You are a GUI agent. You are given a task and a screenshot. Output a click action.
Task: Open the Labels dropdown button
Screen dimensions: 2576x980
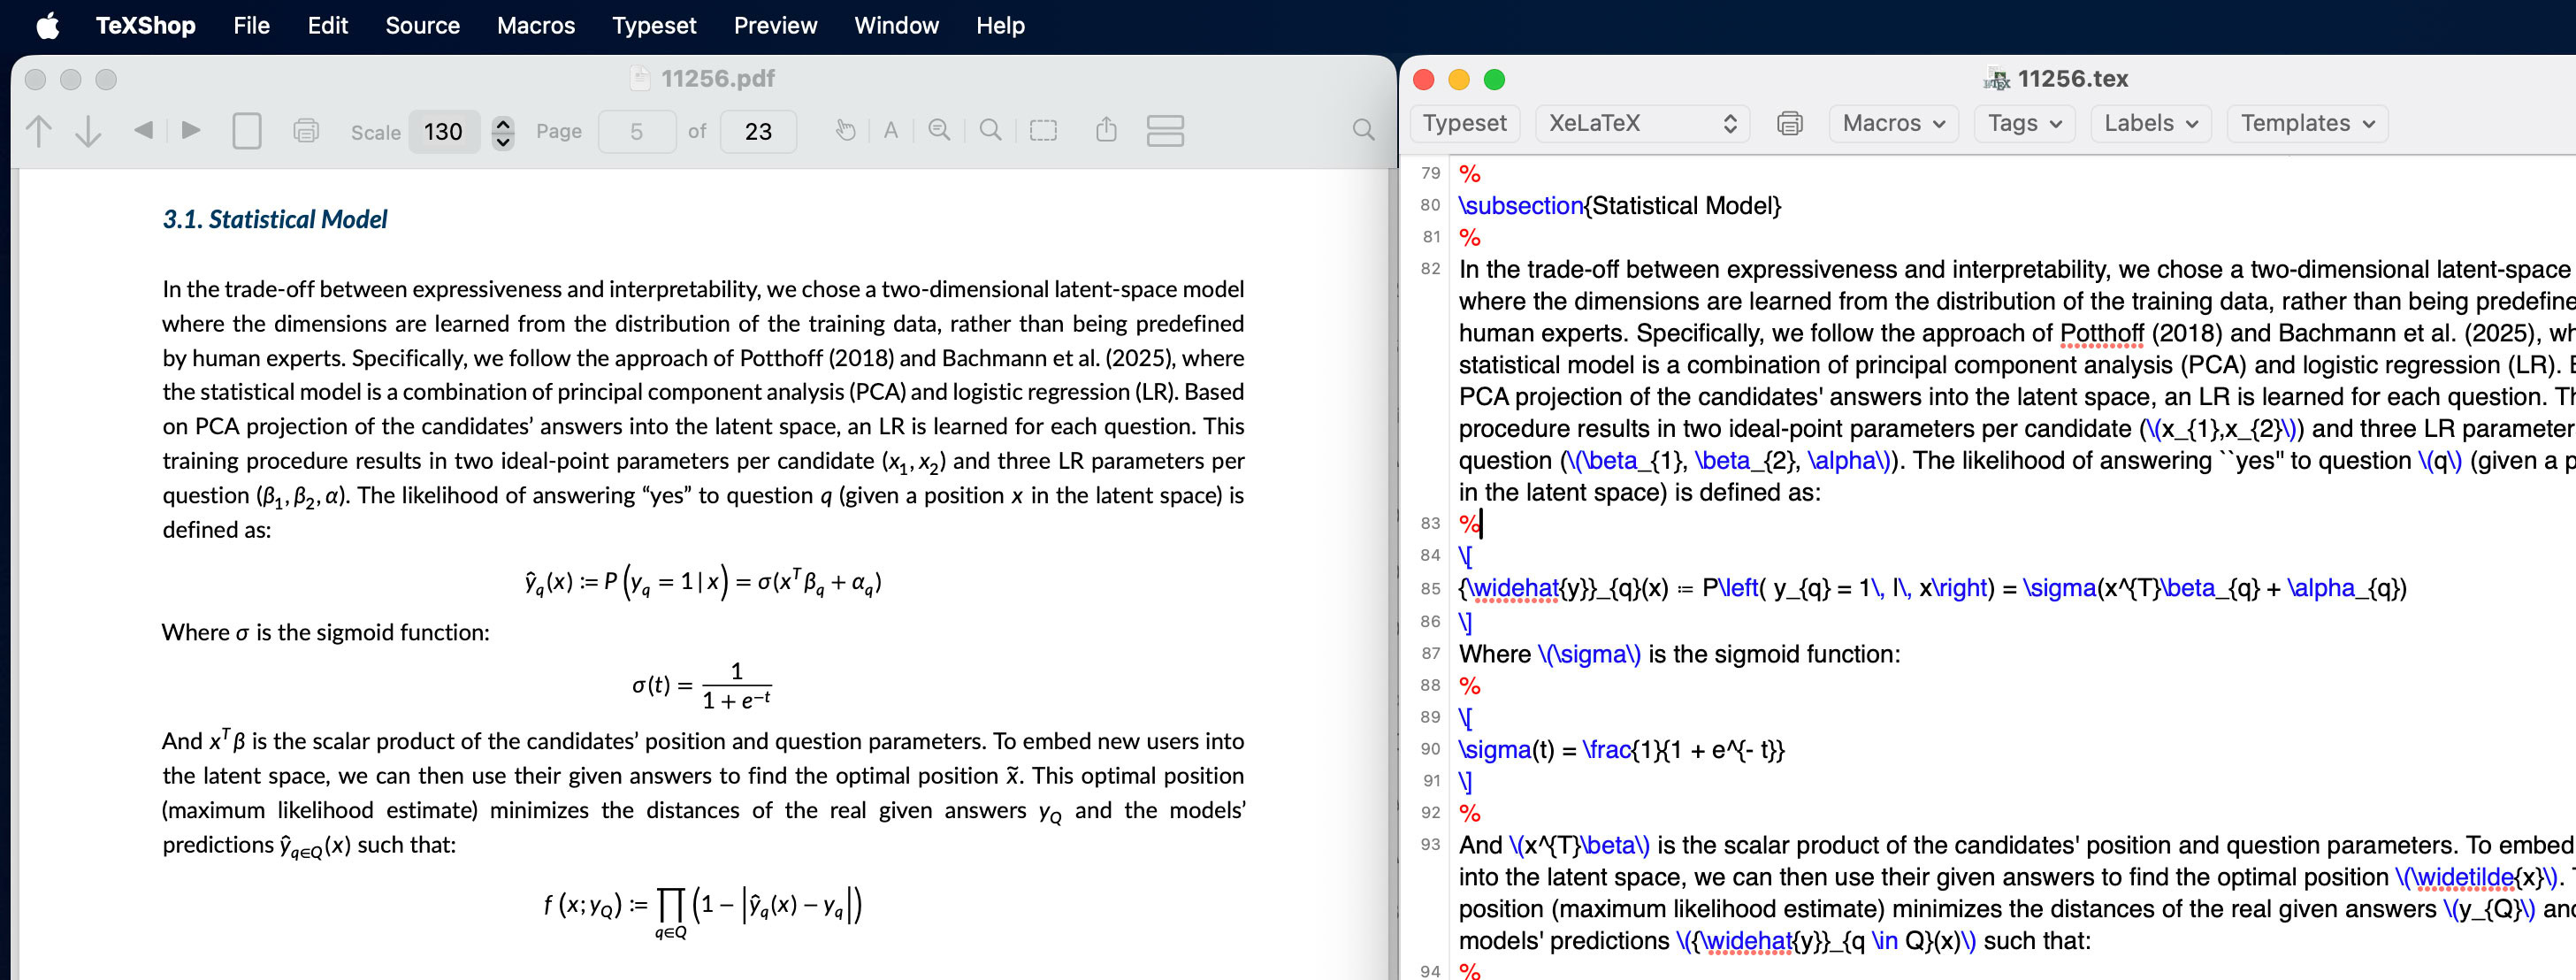[2150, 123]
